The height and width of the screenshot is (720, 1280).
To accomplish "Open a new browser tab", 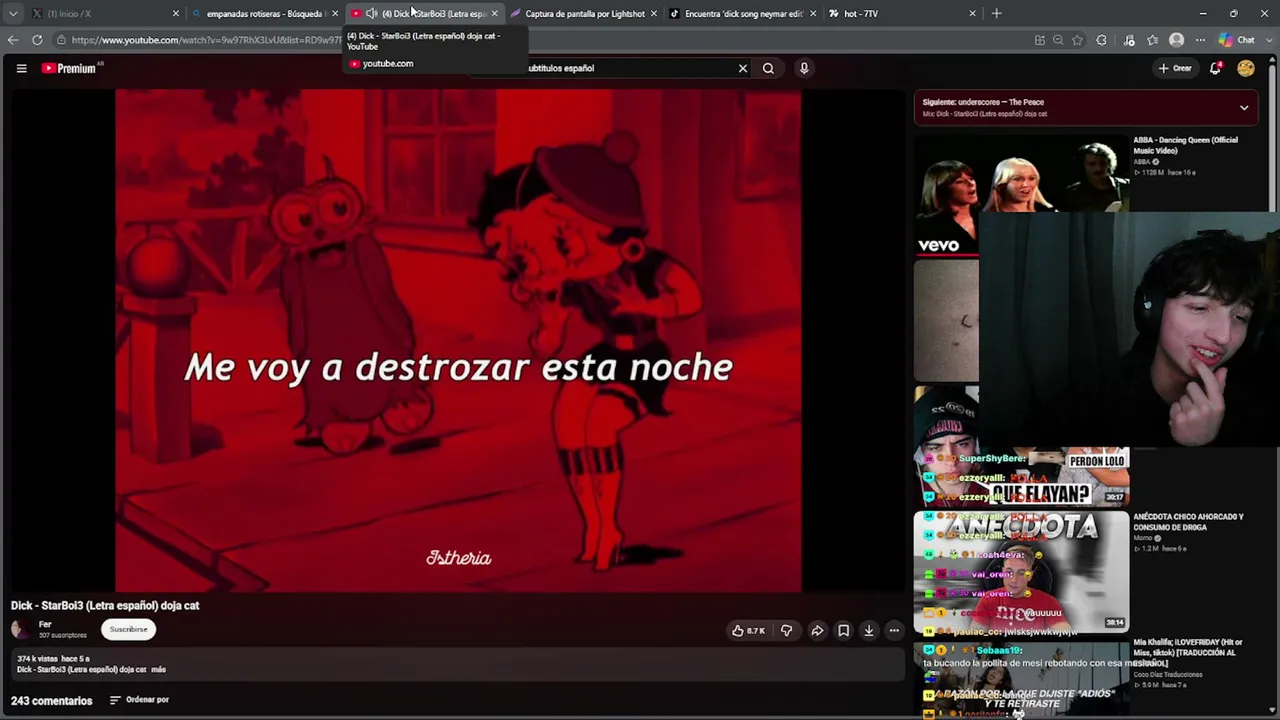I will 996,13.
